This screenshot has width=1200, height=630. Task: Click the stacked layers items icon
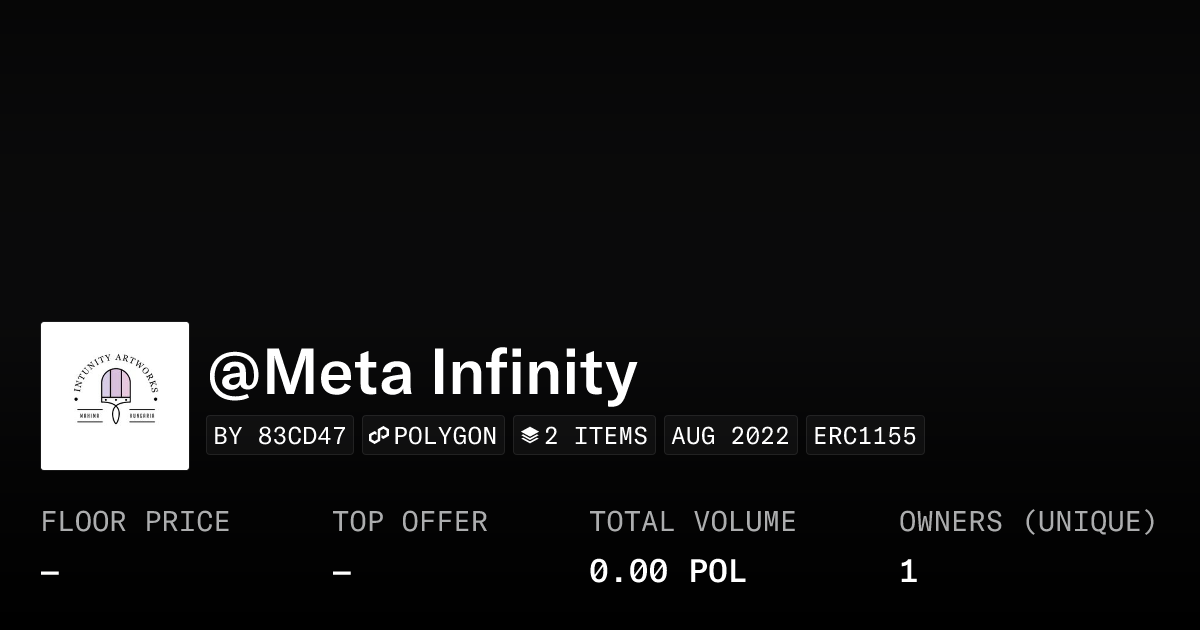click(x=530, y=436)
